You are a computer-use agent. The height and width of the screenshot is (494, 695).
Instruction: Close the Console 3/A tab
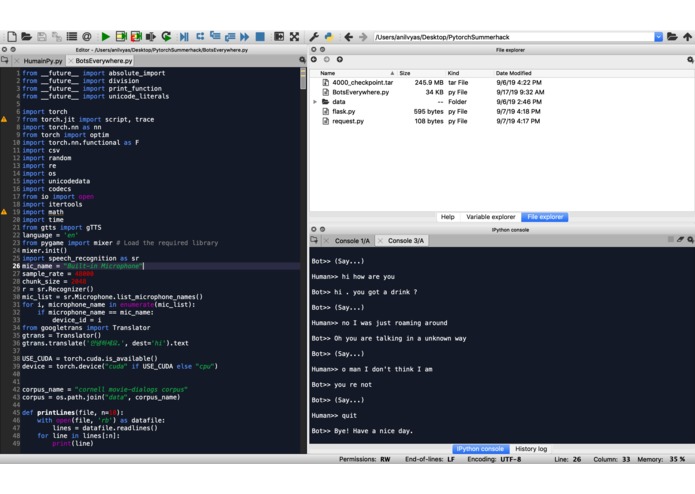click(x=380, y=241)
